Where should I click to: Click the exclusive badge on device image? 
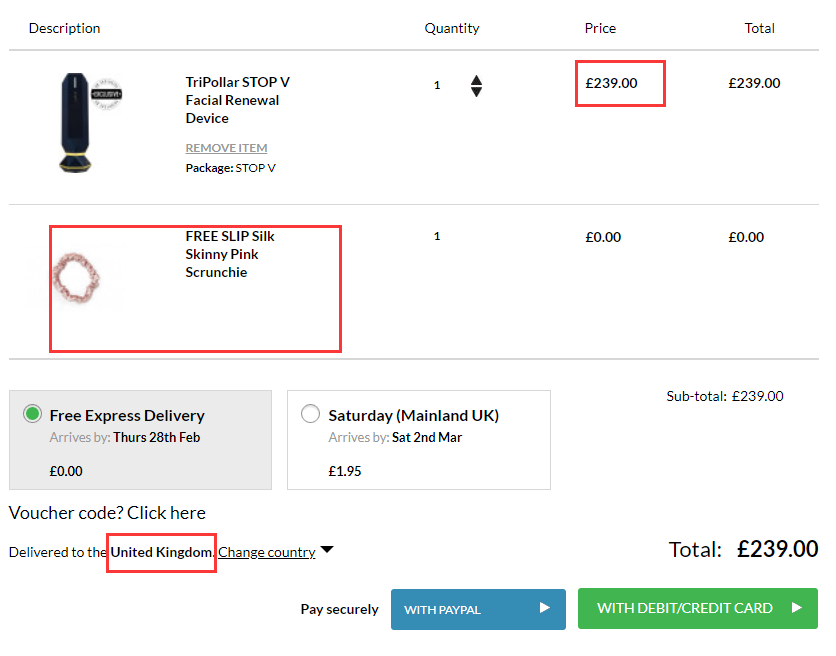[107, 94]
